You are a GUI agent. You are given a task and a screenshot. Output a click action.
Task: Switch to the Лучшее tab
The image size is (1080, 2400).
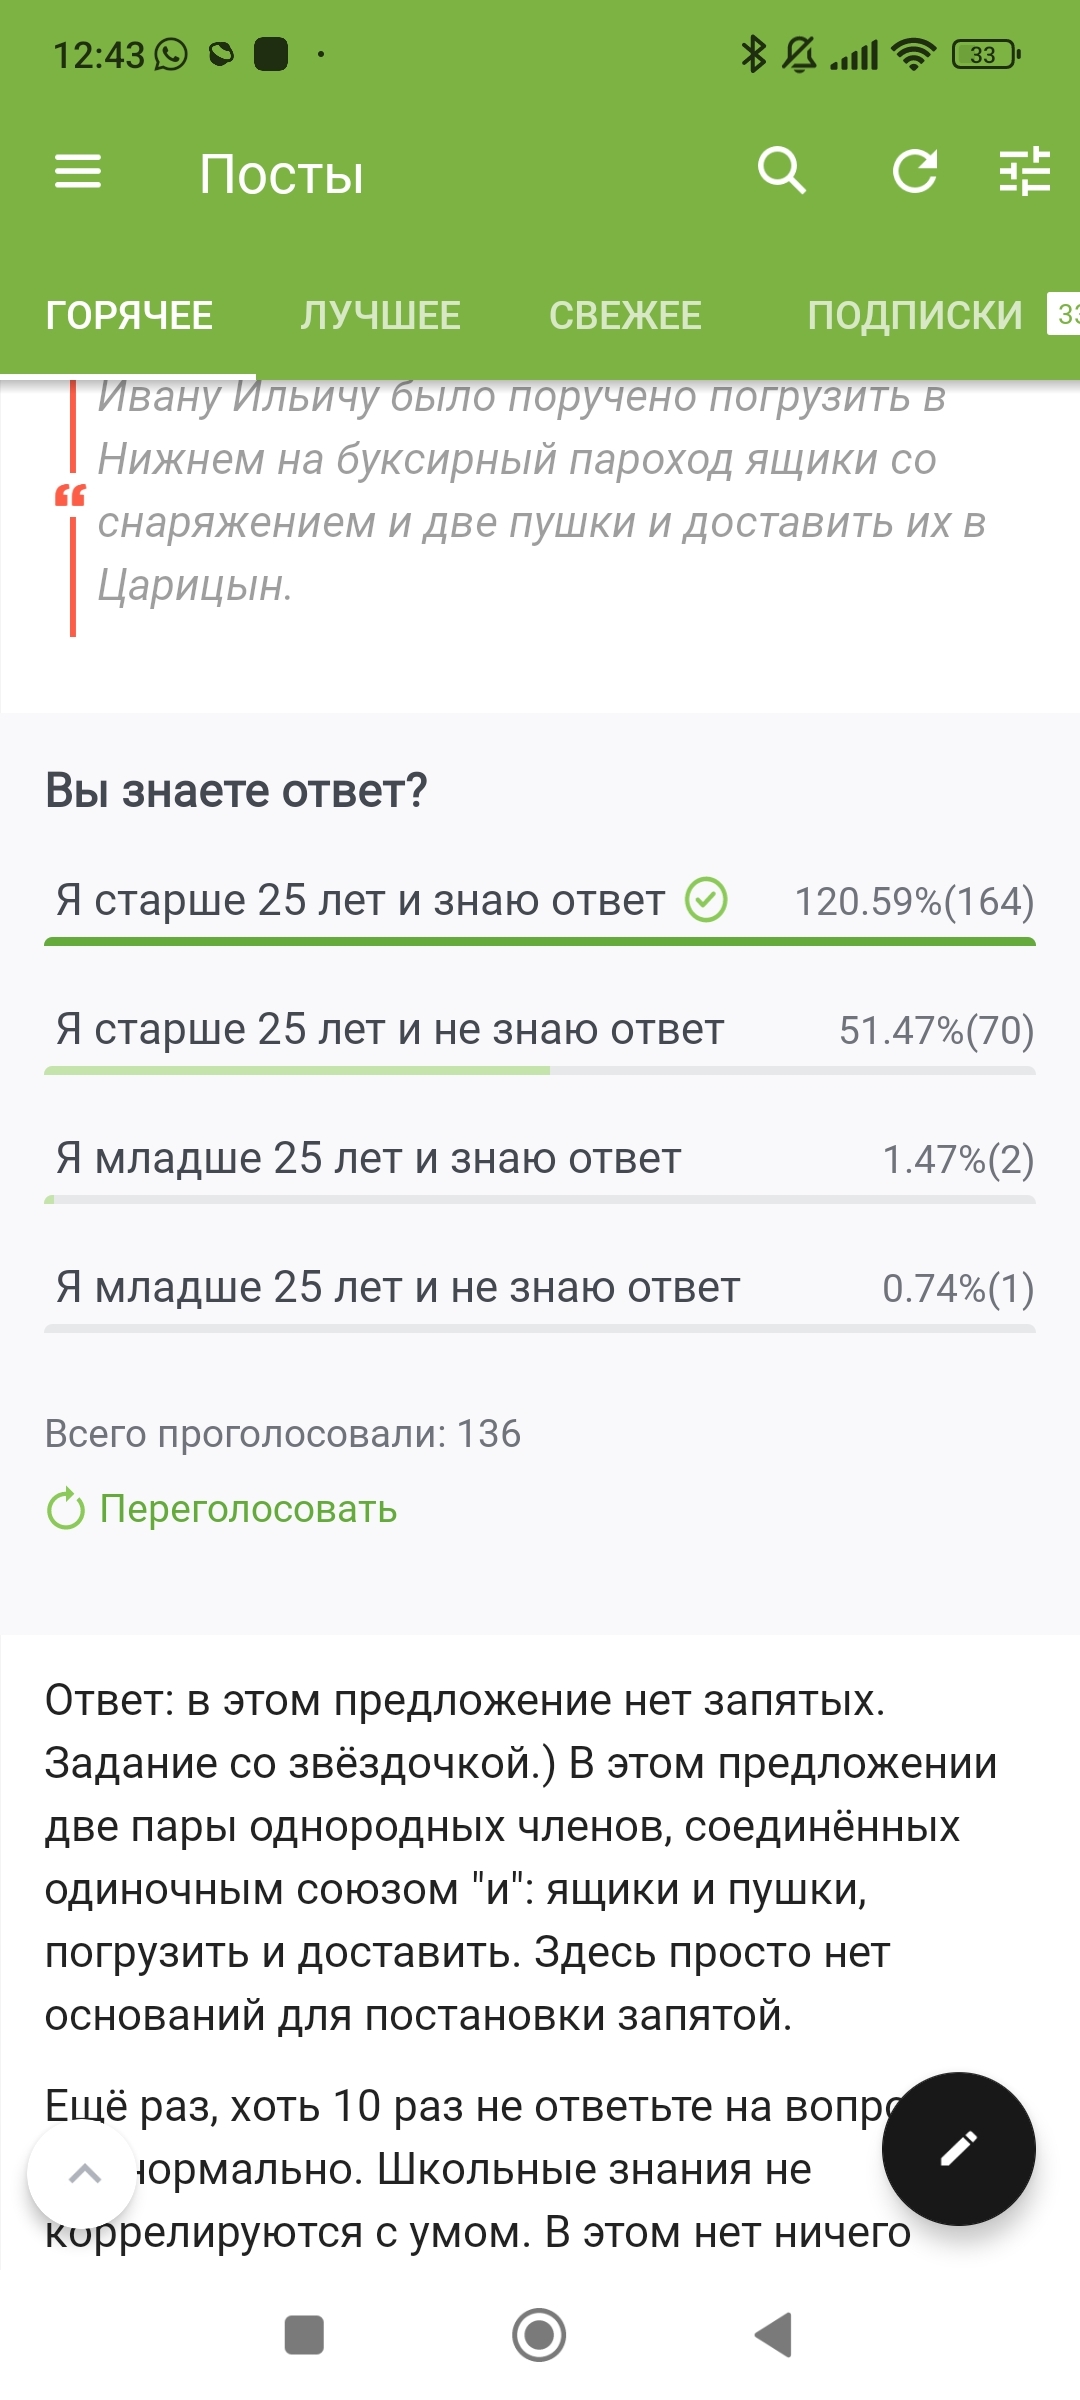(380, 316)
